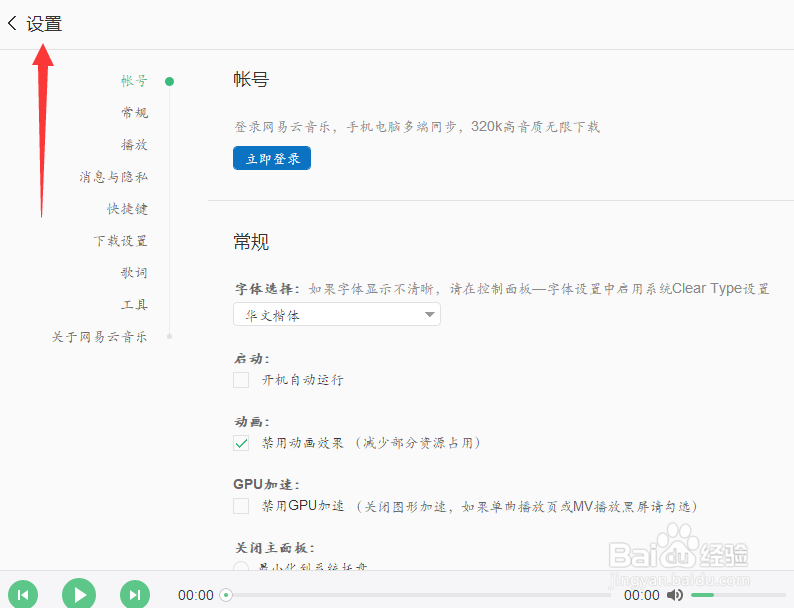Open 常规 section in sidebar
This screenshot has height=608, width=794.
pyautogui.click(x=134, y=112)
